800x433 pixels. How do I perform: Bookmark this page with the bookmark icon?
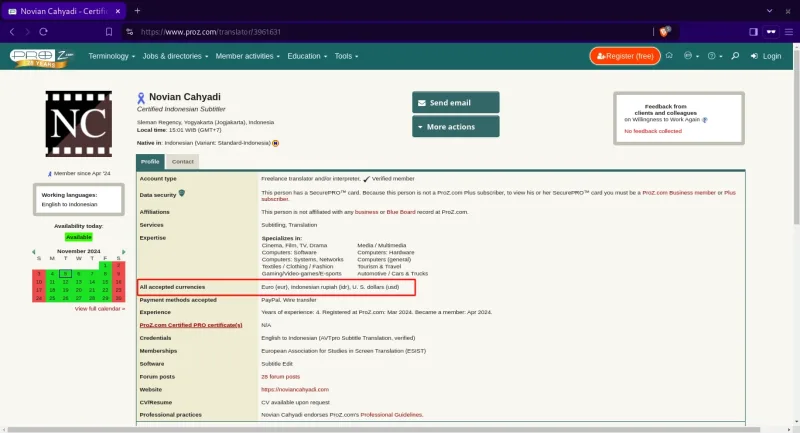[x=109, y=32]
